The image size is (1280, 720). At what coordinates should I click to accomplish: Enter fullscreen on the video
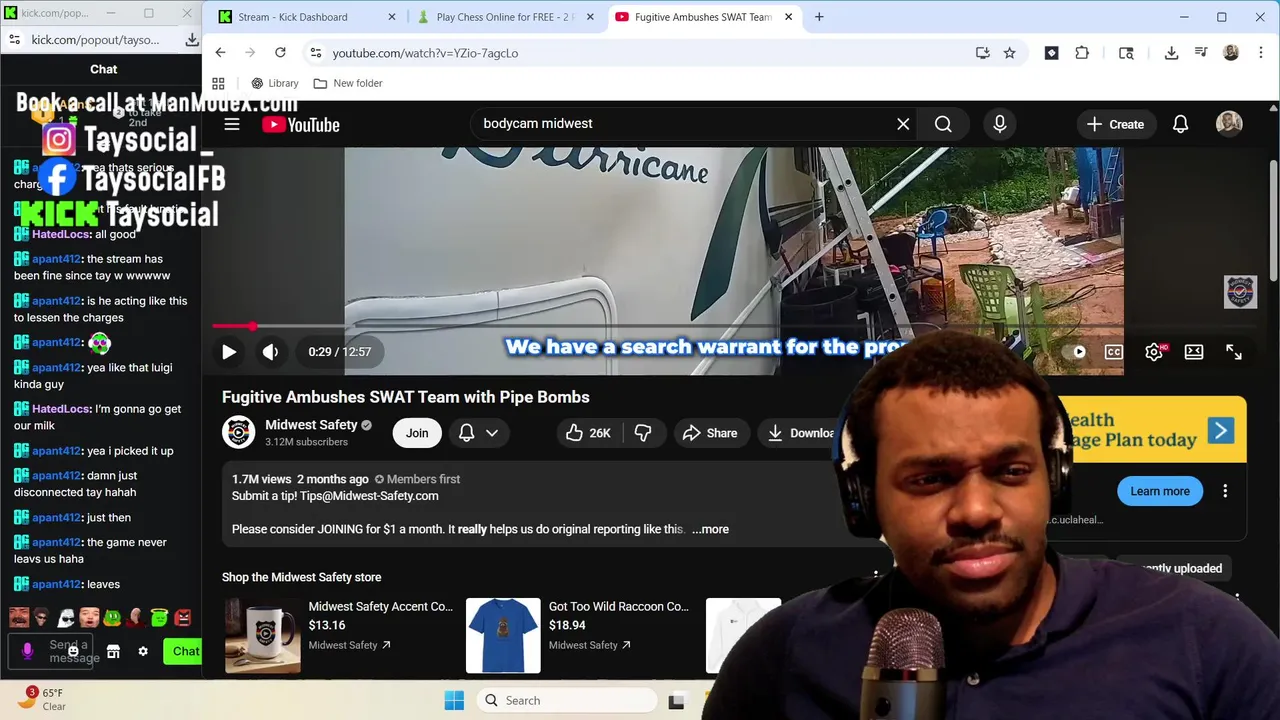[1234, 352]
